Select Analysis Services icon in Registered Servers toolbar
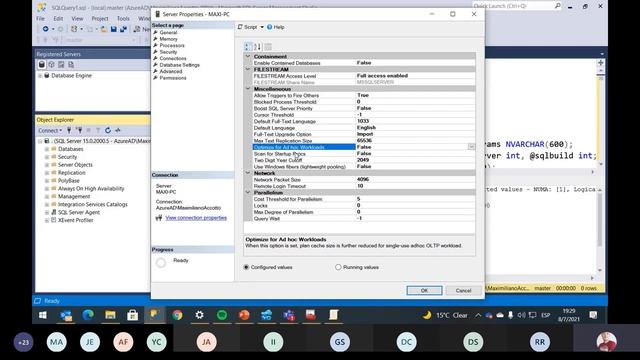This screenshot has width=640, height=360. click(x=51, y=64)
